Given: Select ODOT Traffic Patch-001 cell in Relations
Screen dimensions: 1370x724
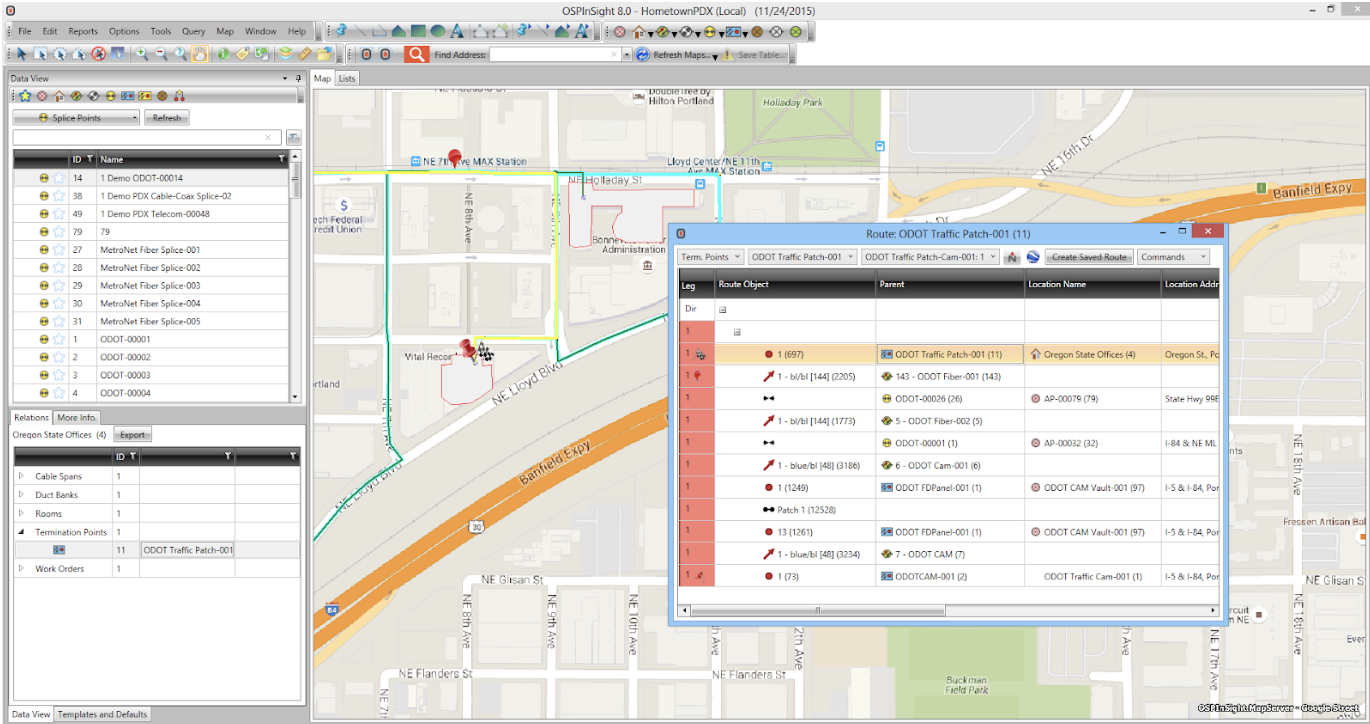Looking at the screenshot, I should click(188, 550).
